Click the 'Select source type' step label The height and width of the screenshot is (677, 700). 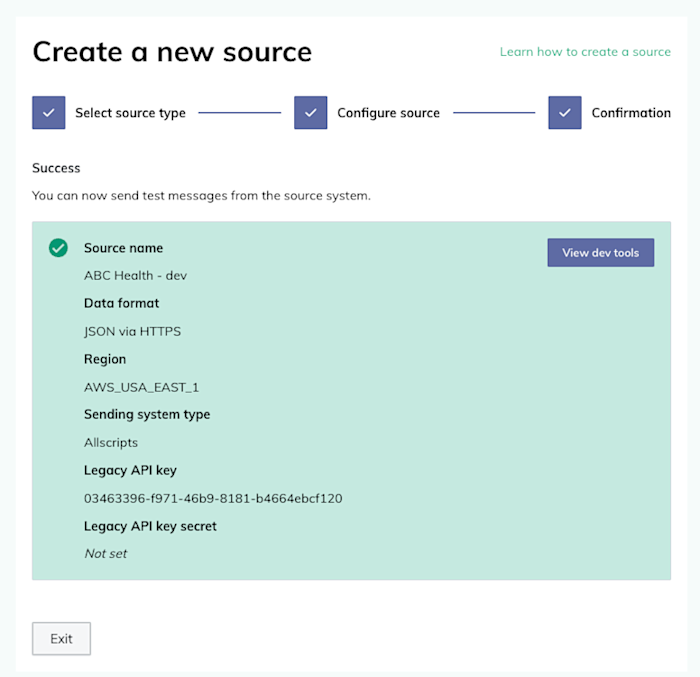tap(130, 113)
